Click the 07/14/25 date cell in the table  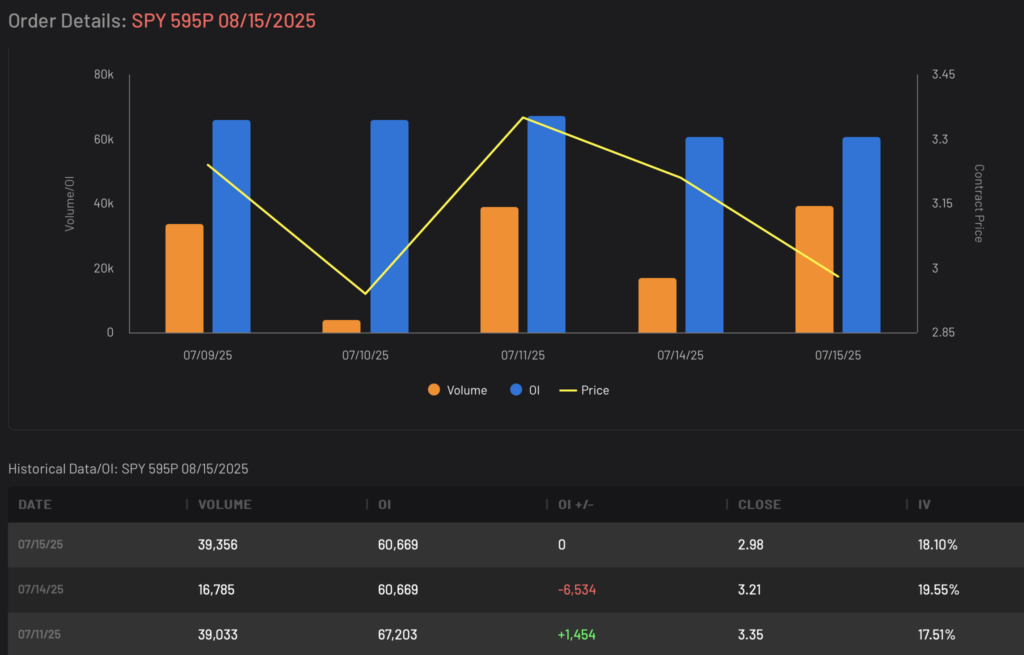click(40, 590)
